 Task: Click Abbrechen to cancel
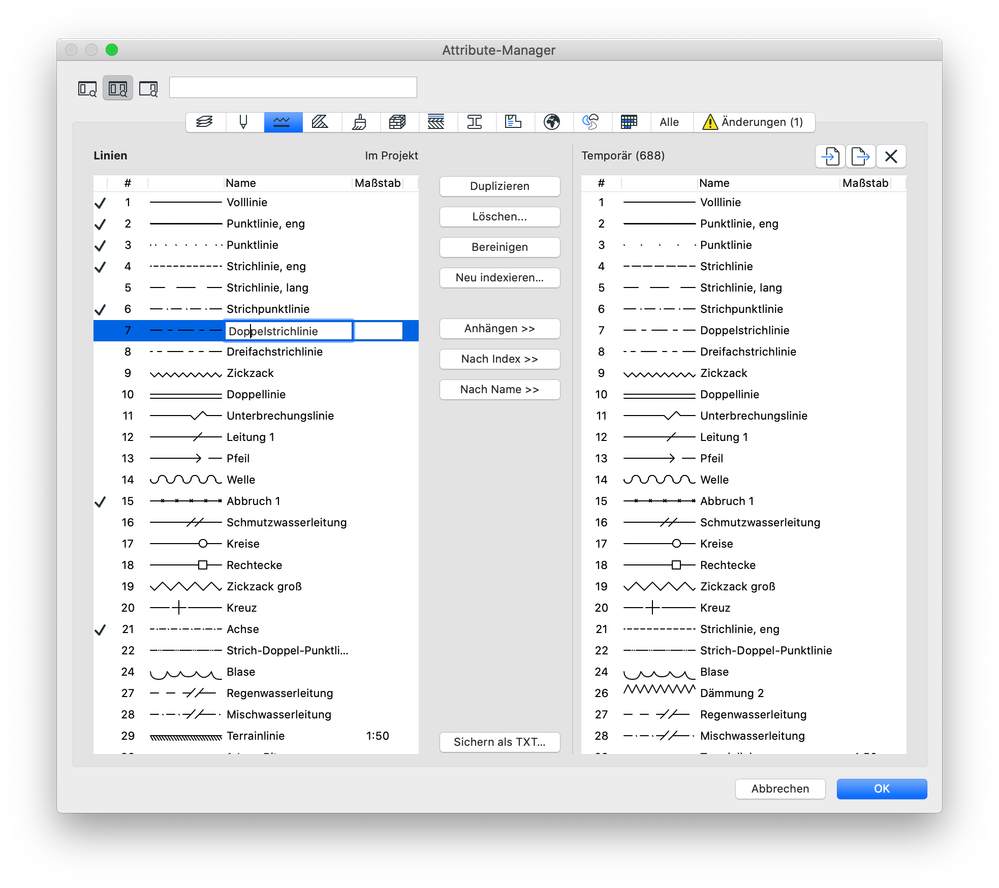780,789
